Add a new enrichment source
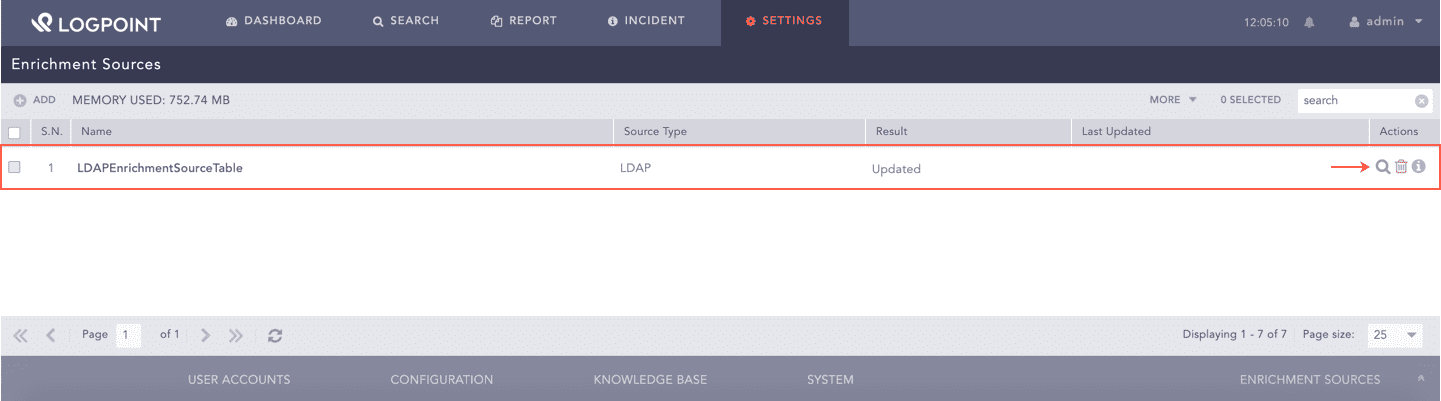The width and height of the screenshot is (1441, 401). [34, 100]
